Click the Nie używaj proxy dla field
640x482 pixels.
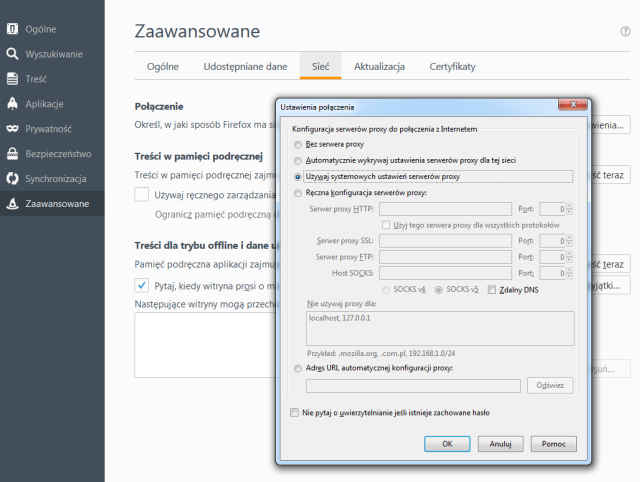coord(440,328)
